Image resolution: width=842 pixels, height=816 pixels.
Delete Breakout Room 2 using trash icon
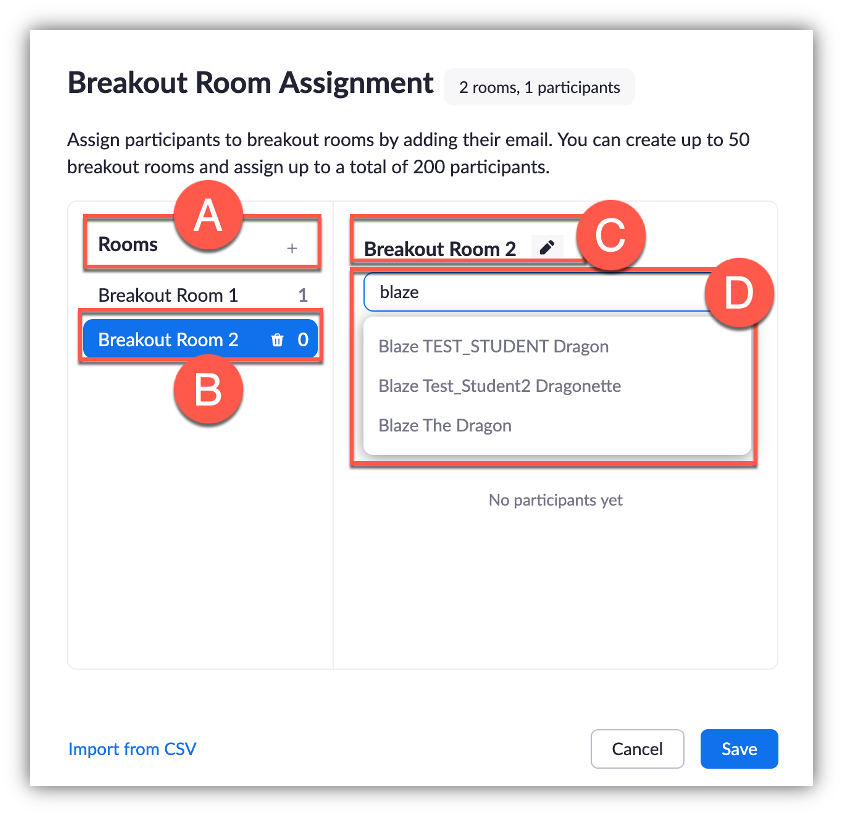pyautogui.click(x=277, y=340)
